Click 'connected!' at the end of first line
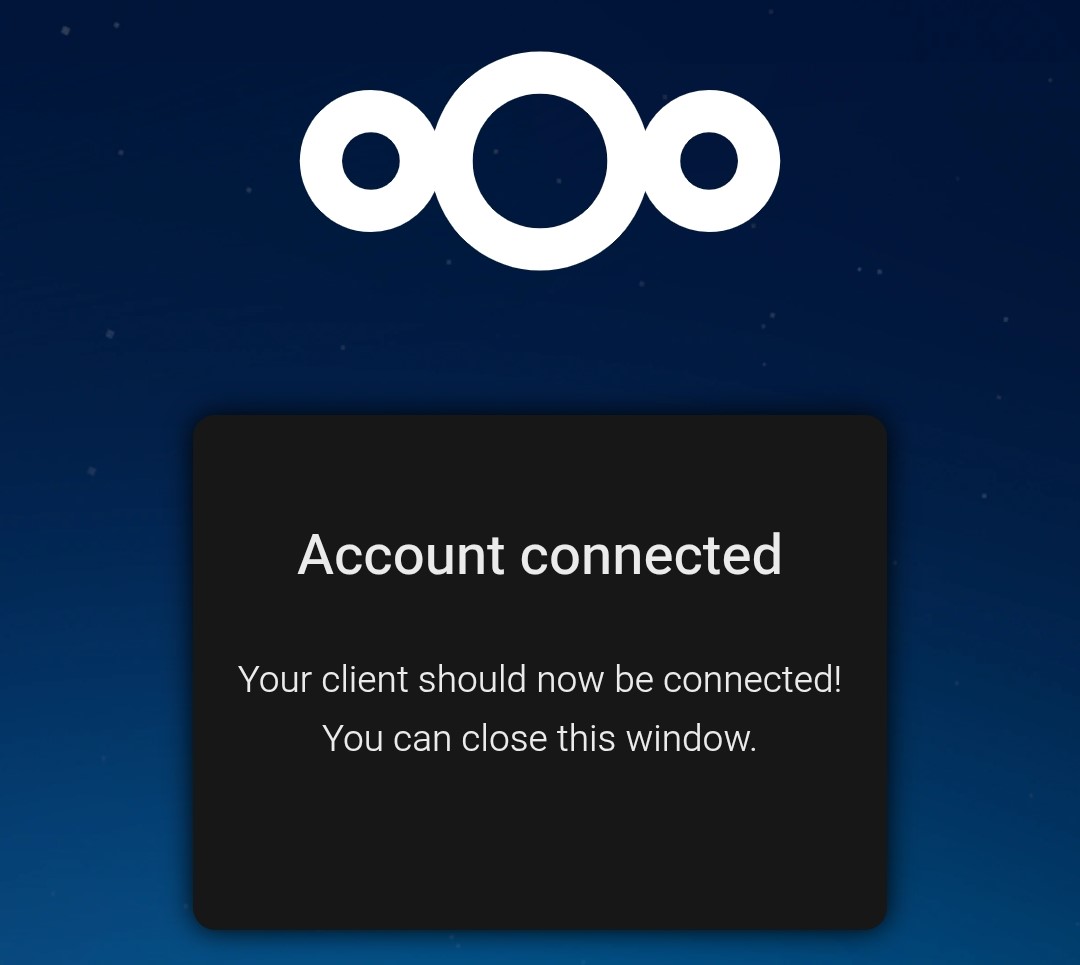1080x965 pixels. coord(752,679)
